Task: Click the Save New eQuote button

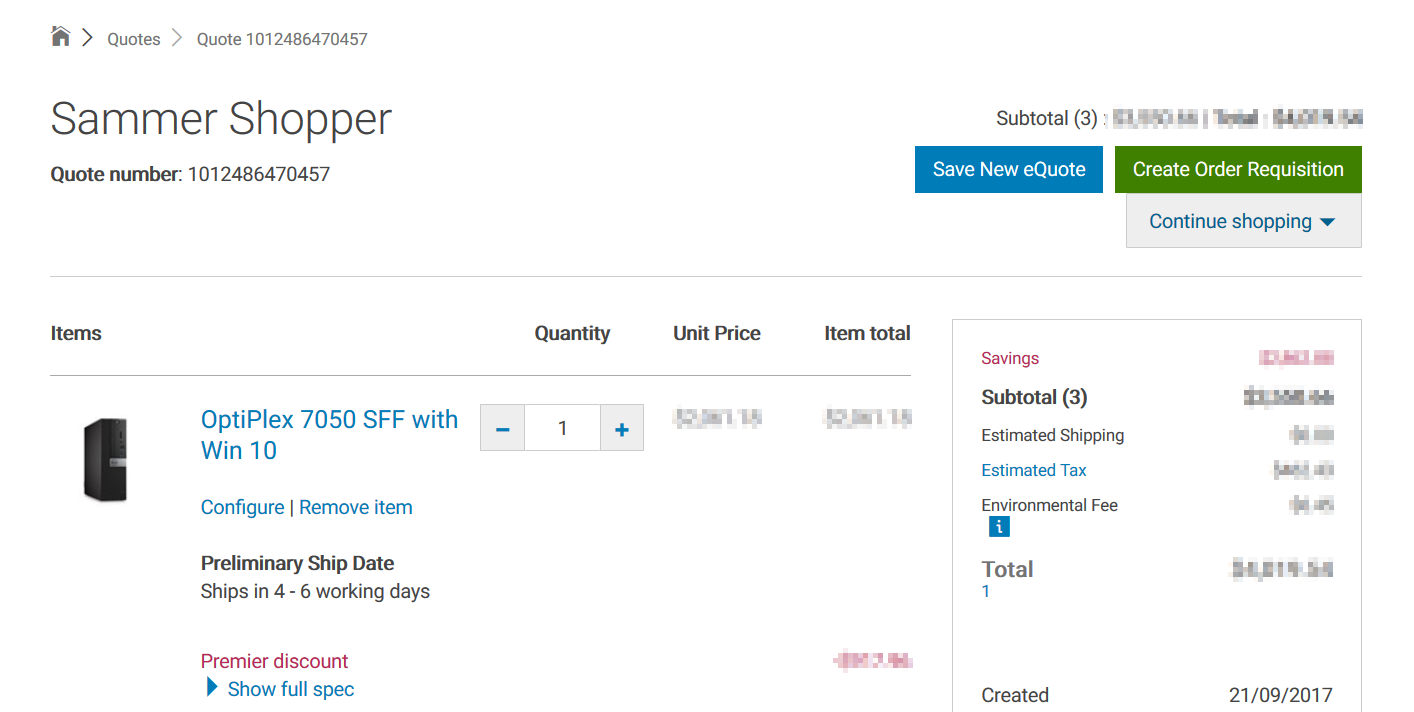Action: tap(1008, 169)
